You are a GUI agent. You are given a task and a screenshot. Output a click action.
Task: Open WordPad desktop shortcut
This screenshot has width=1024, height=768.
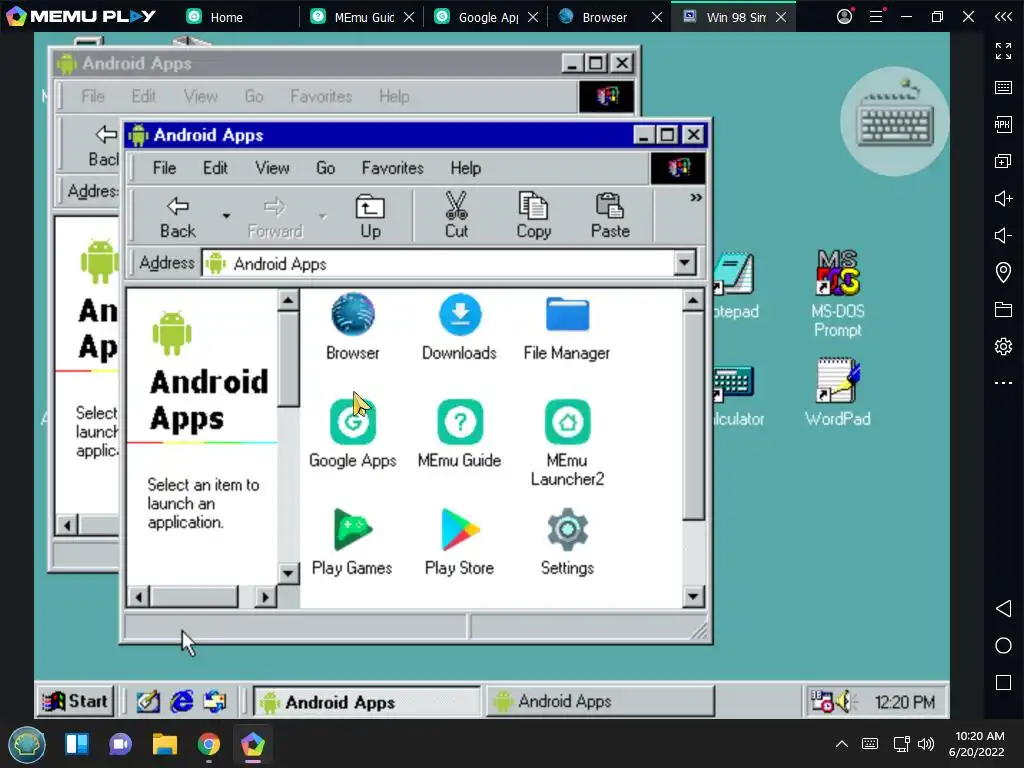(838, 392)
